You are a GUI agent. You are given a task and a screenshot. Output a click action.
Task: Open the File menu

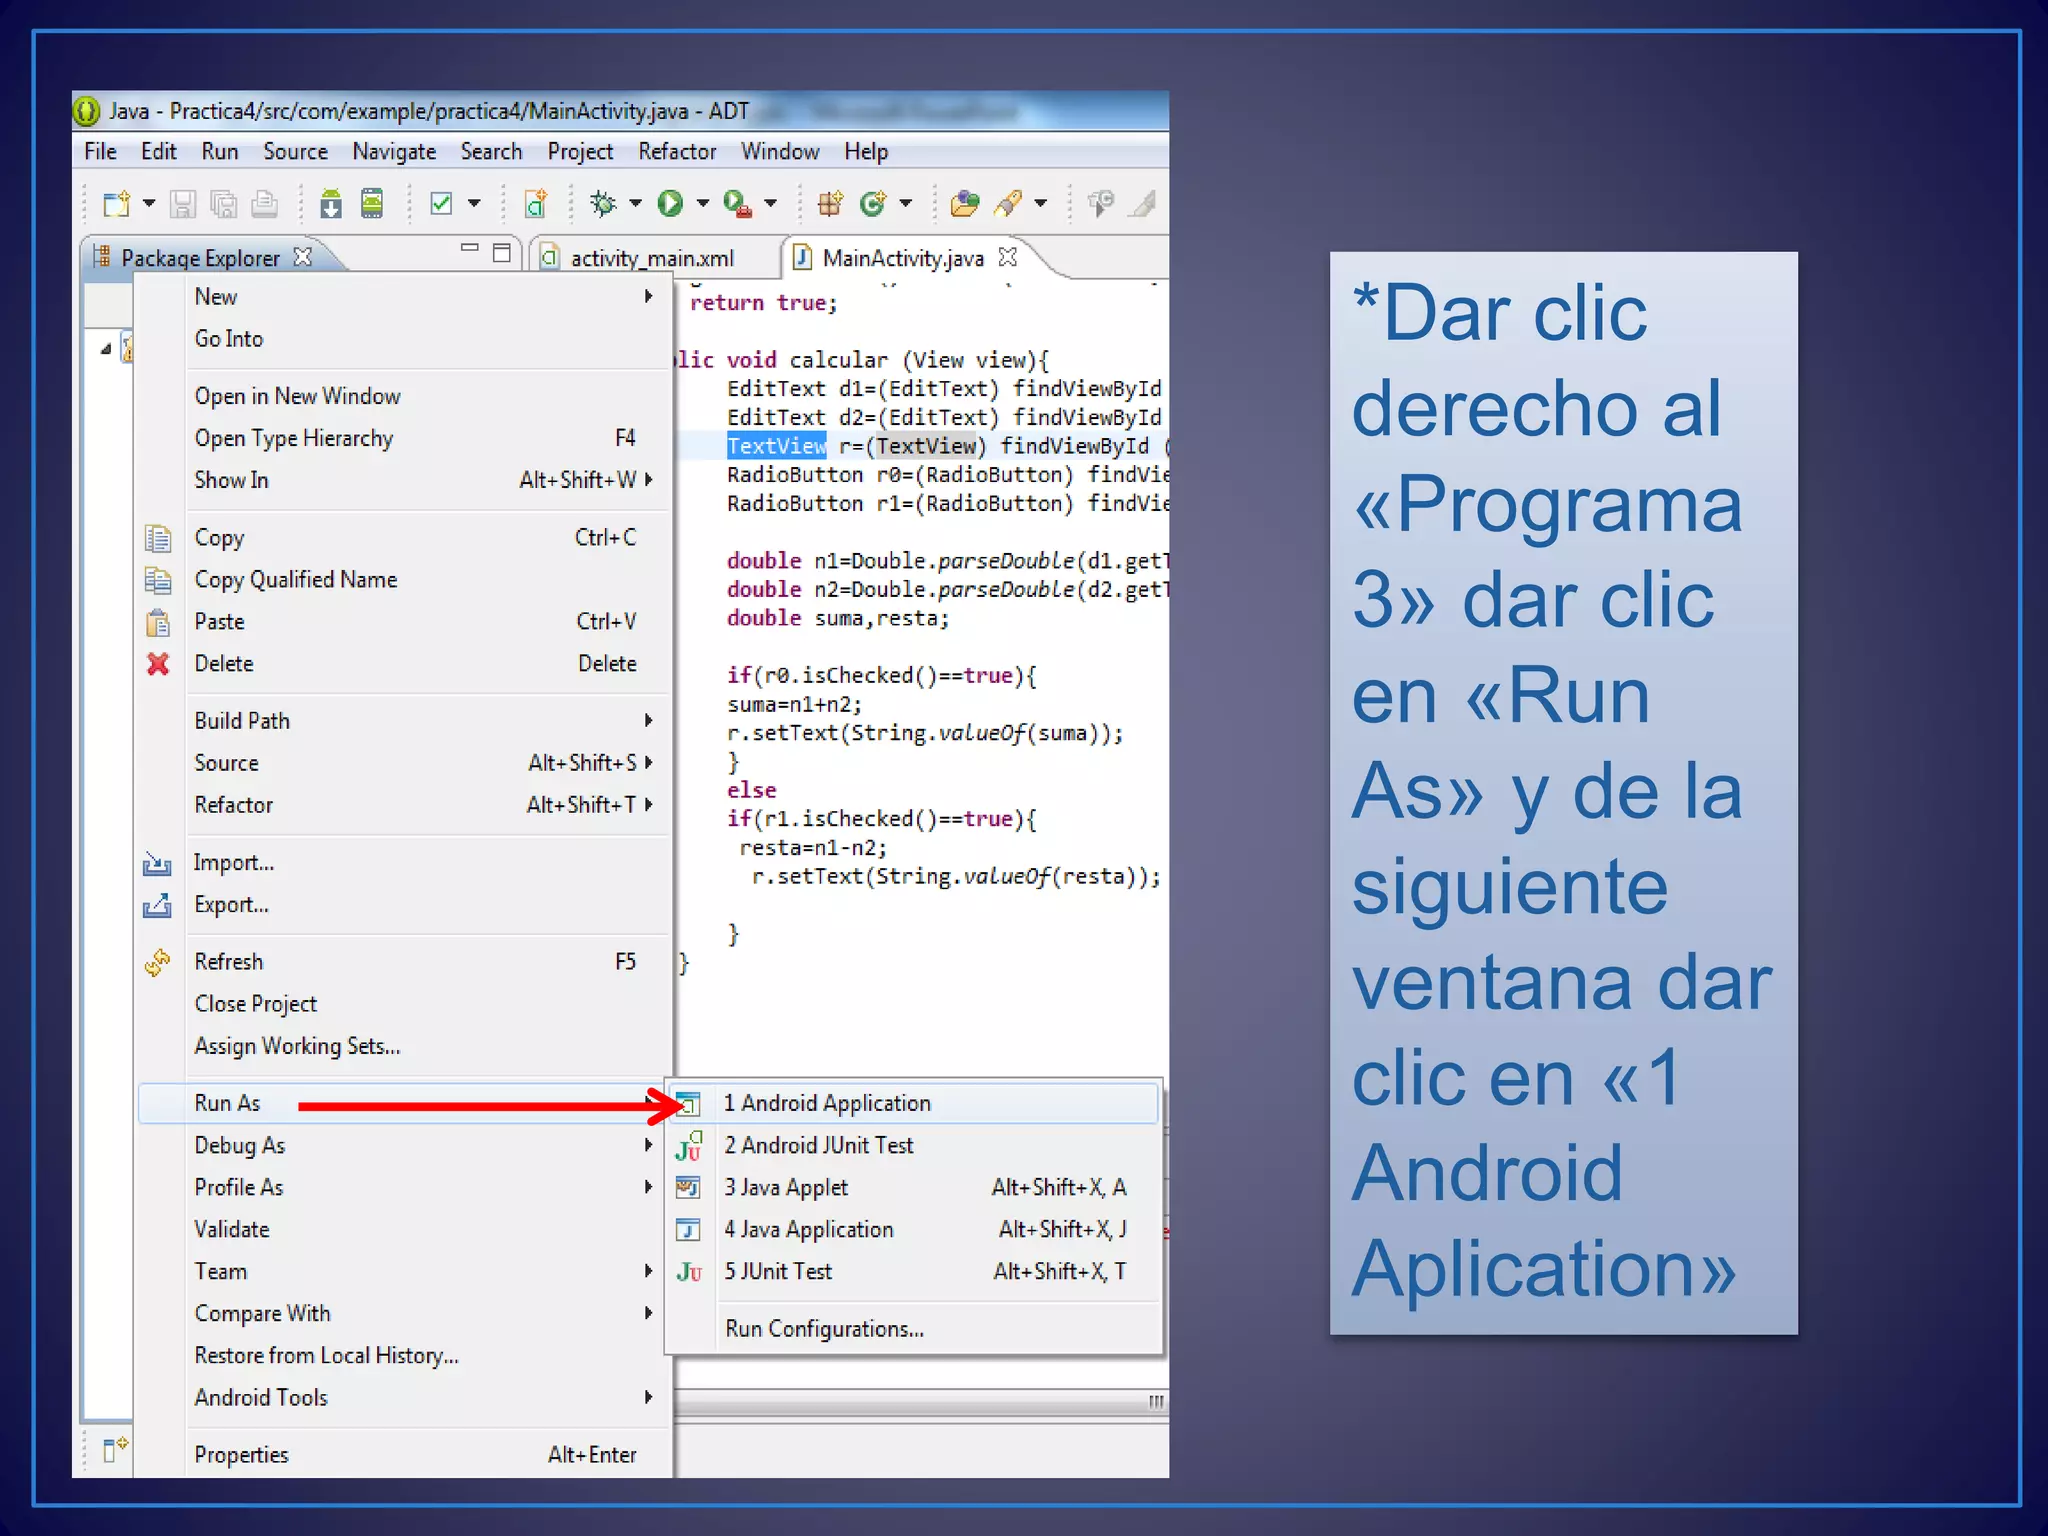click(x=100, y=152)
